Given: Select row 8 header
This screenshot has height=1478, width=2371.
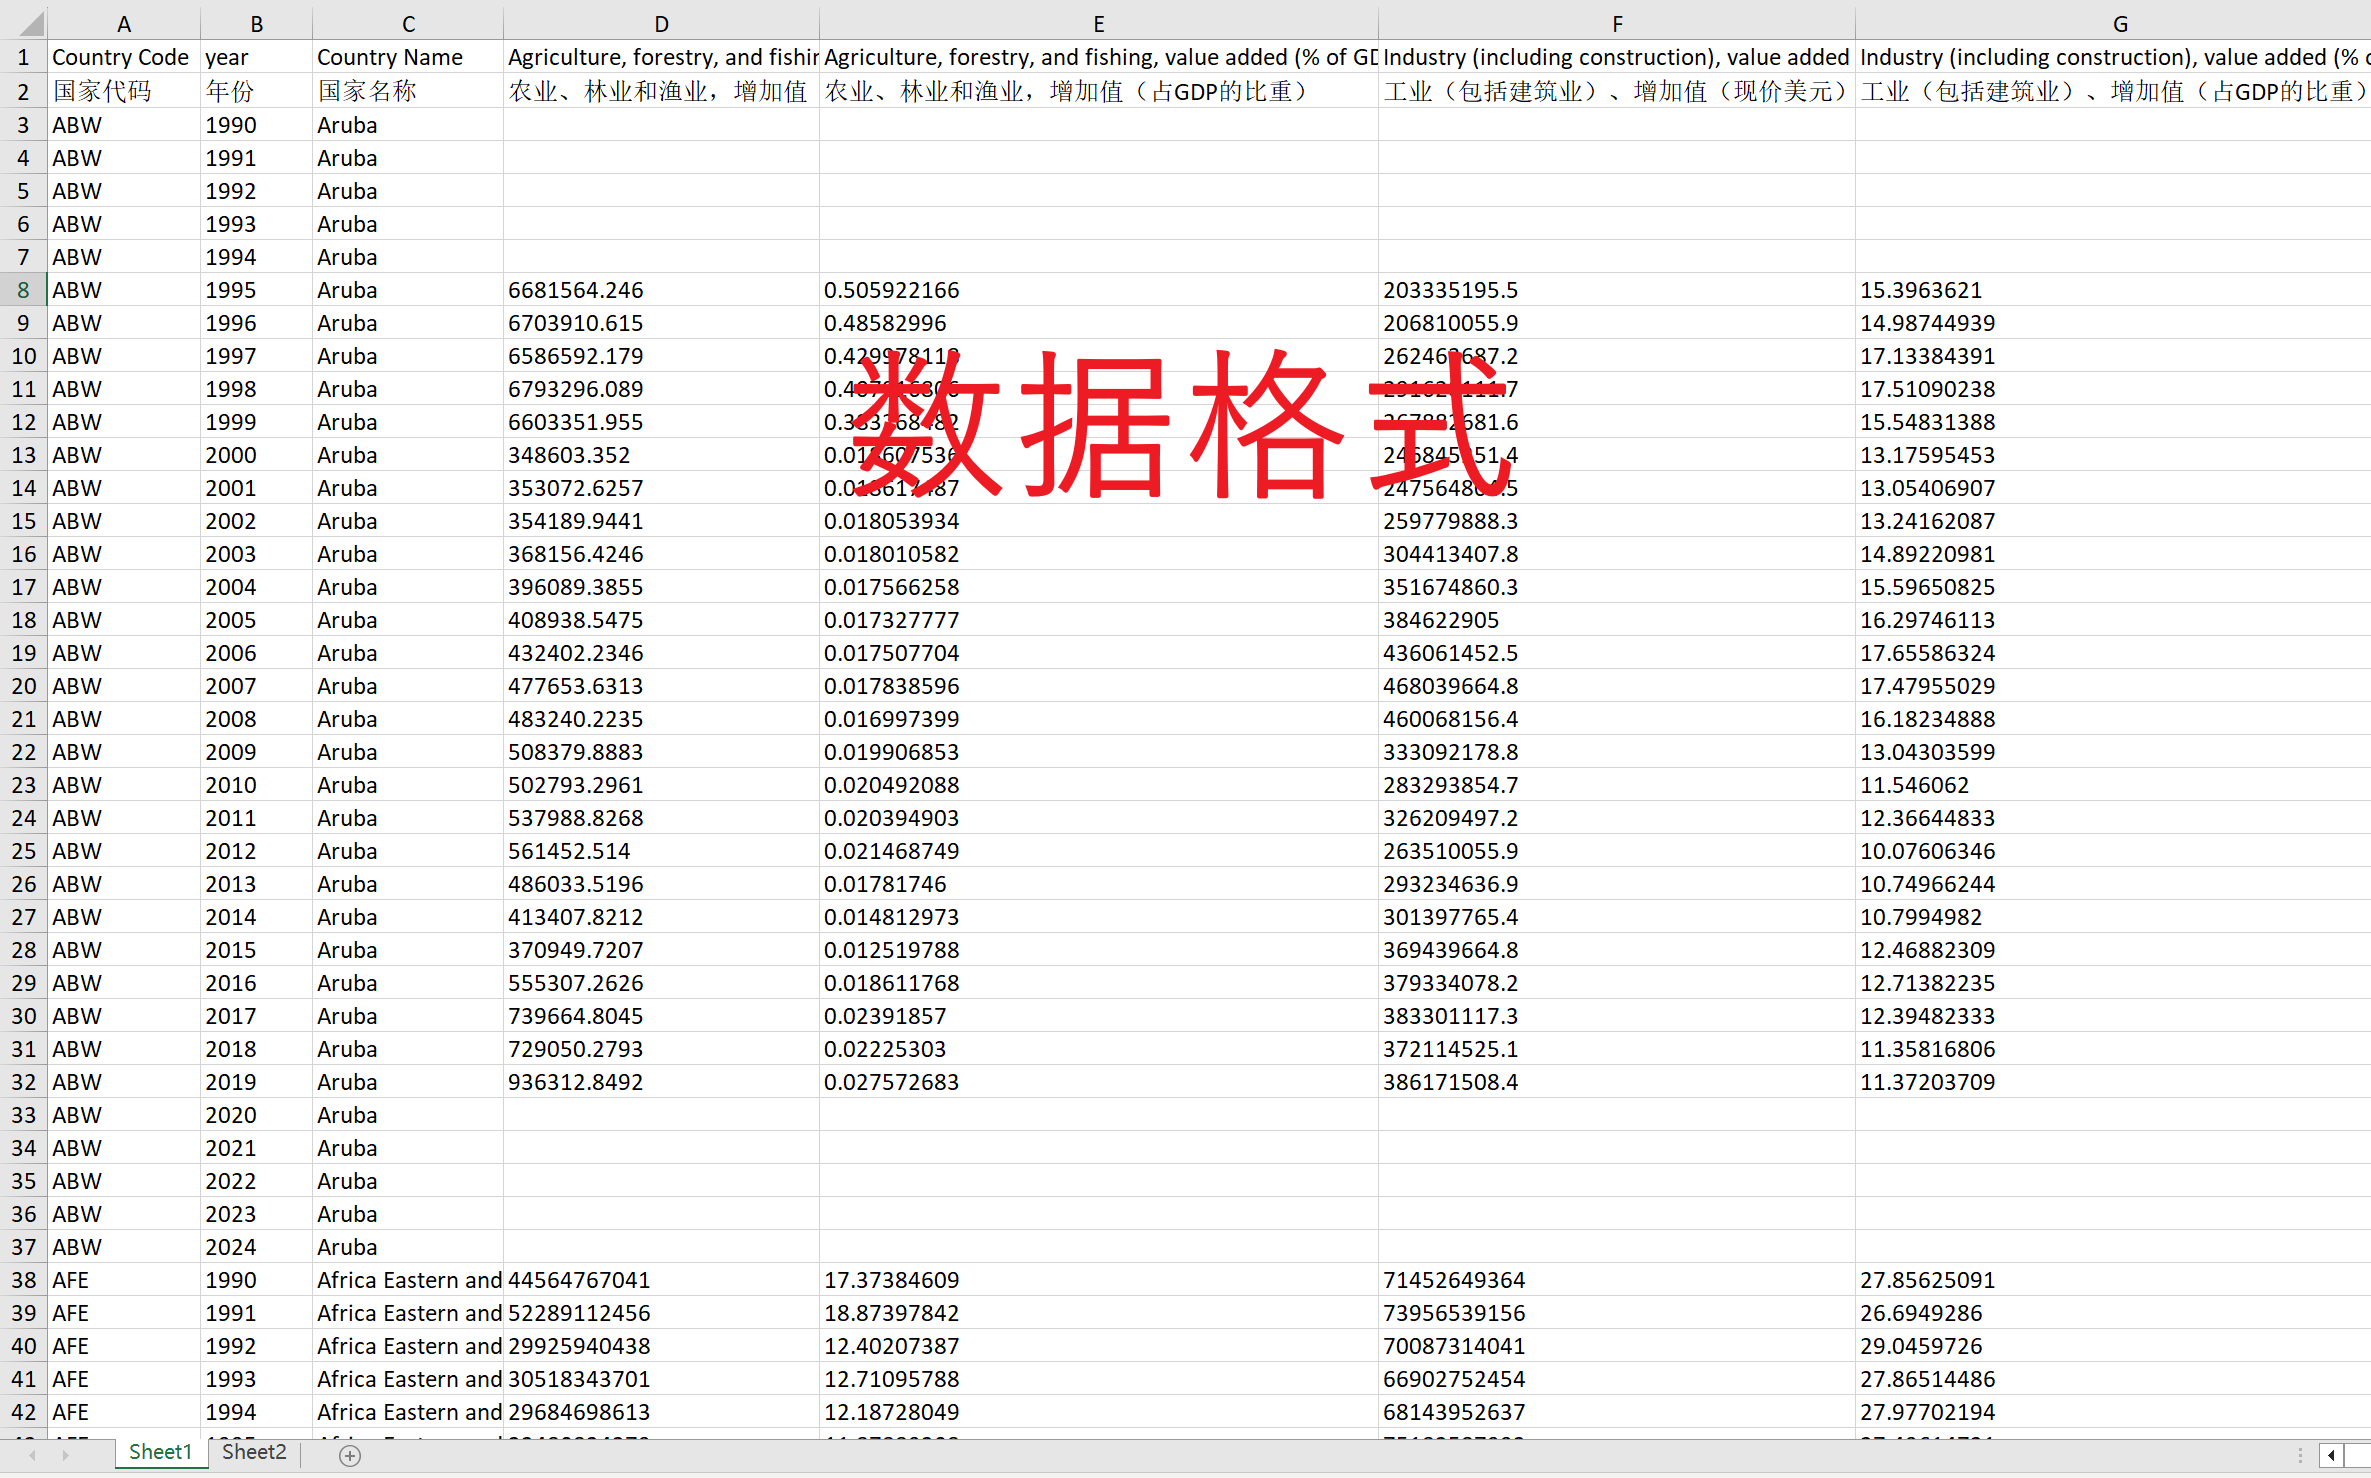Looking at the screenshot, I should [23, 290].
